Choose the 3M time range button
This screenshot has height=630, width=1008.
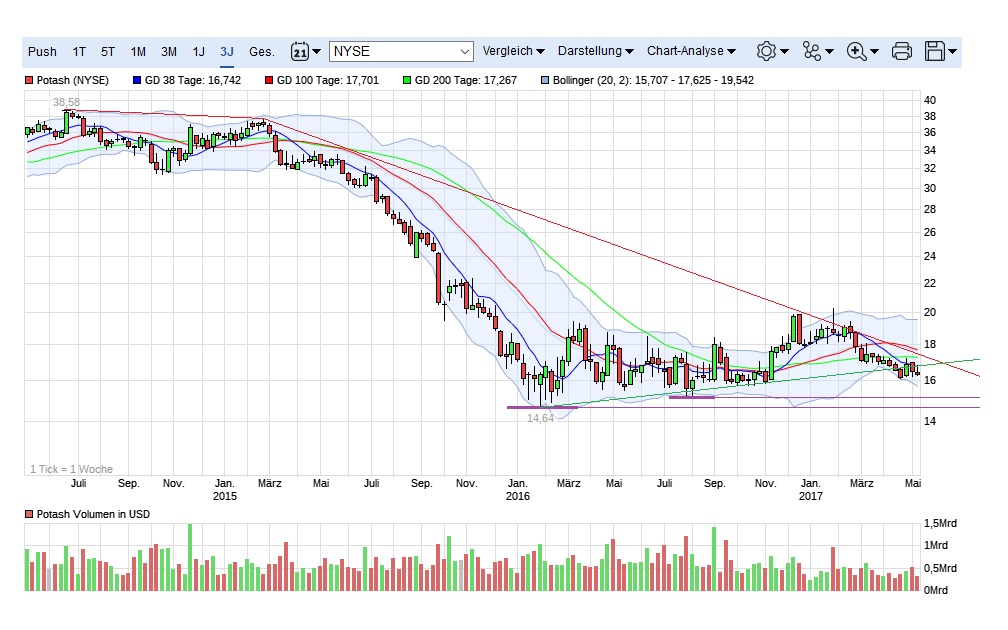click(x=169, y=51)
